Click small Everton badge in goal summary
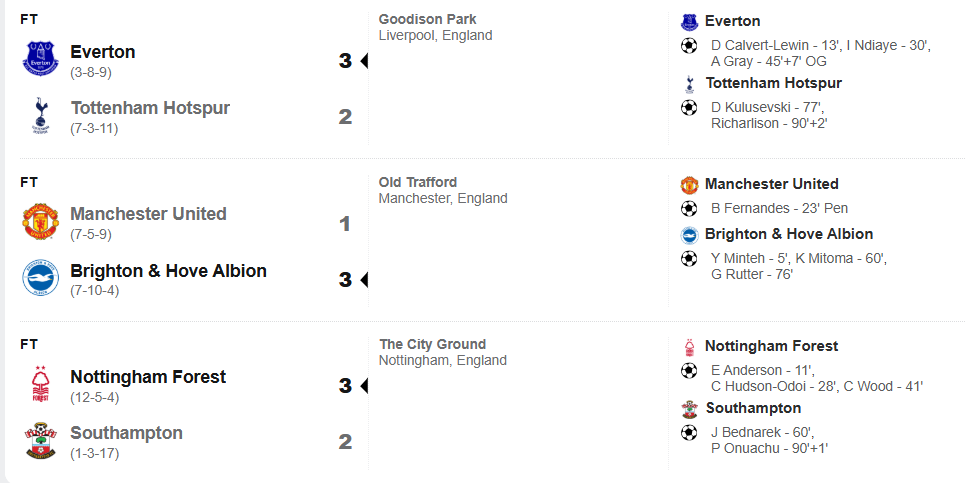 pos(689,22)
